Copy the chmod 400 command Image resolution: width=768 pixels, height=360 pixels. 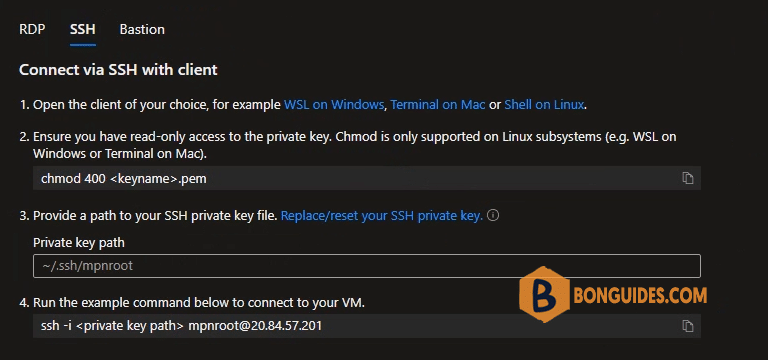688,178
